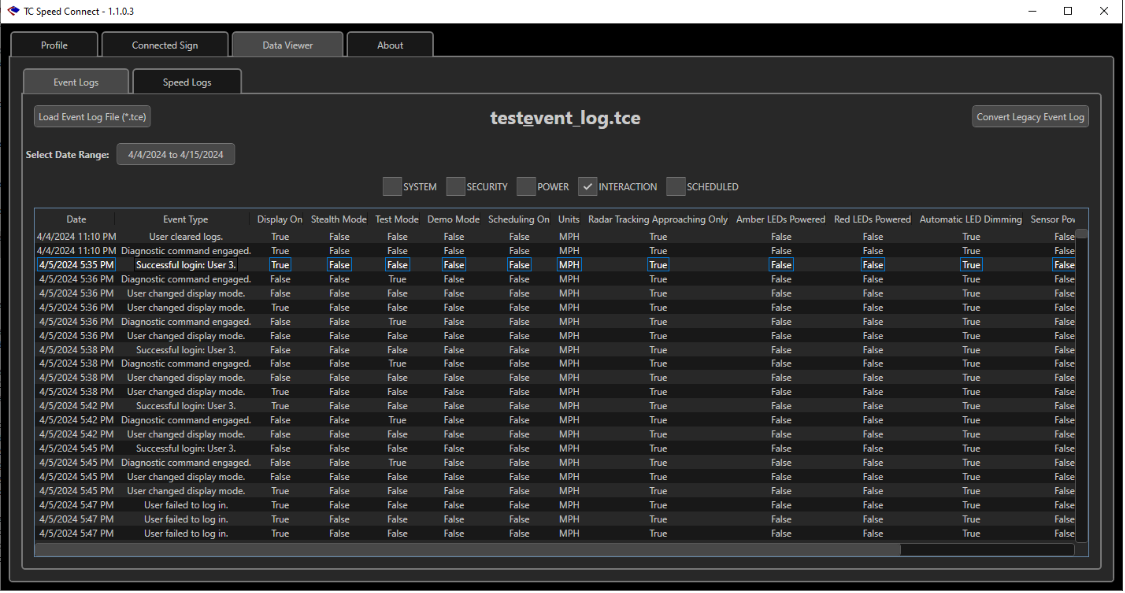Tick the SYSTEM filter checkbox
Image resolution: width=1125 pixels, height=593 pixels.
pos(392,187)
